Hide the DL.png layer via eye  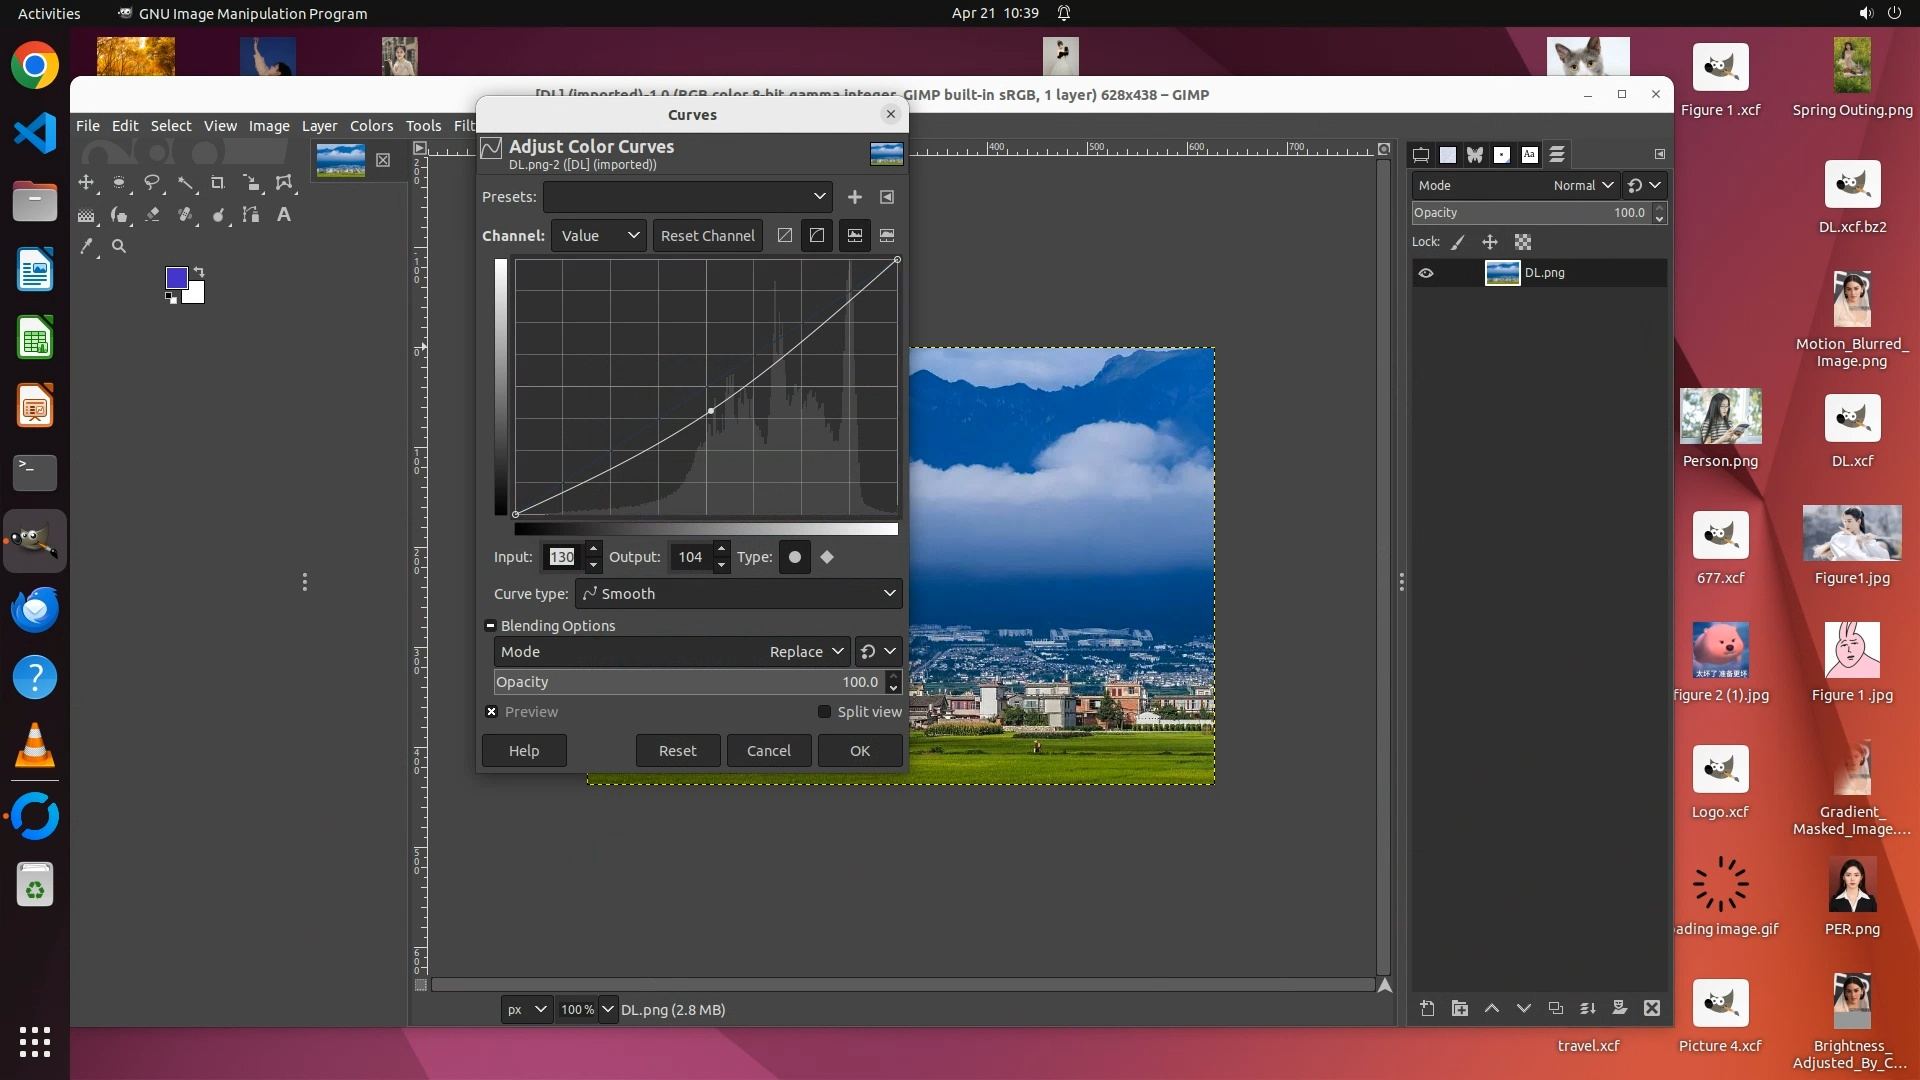click(1426, 273)
